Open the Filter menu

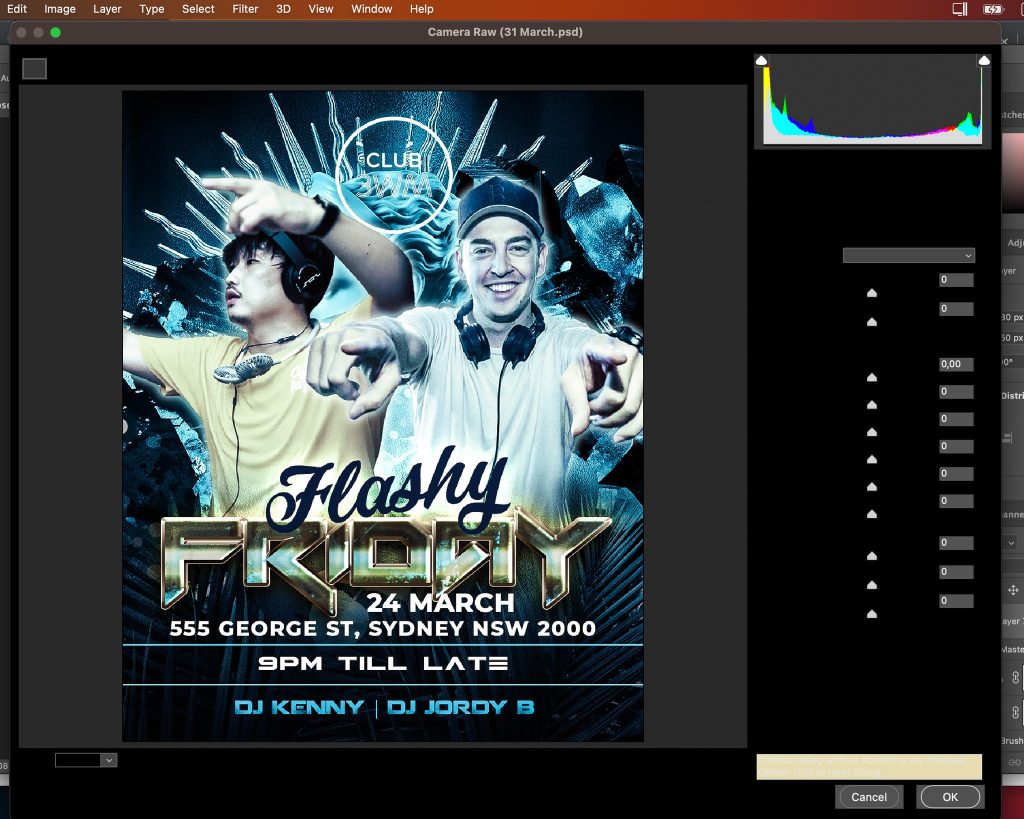[245, 9]
